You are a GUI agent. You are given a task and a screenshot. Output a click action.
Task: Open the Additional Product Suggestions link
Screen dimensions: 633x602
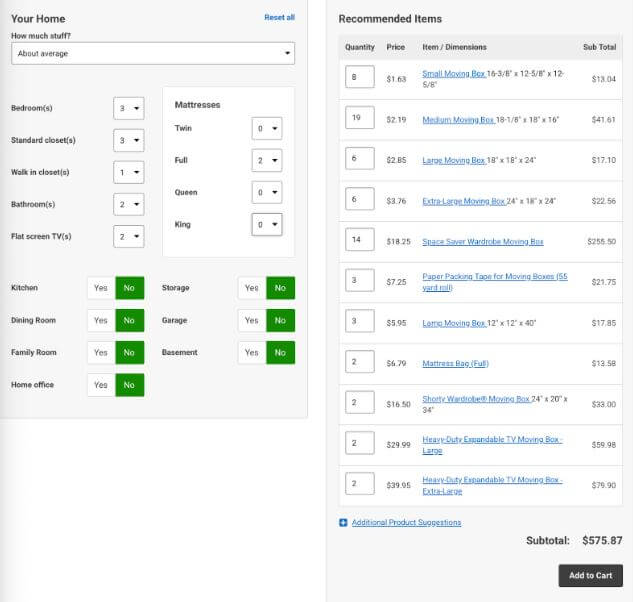tap(406, 523)
